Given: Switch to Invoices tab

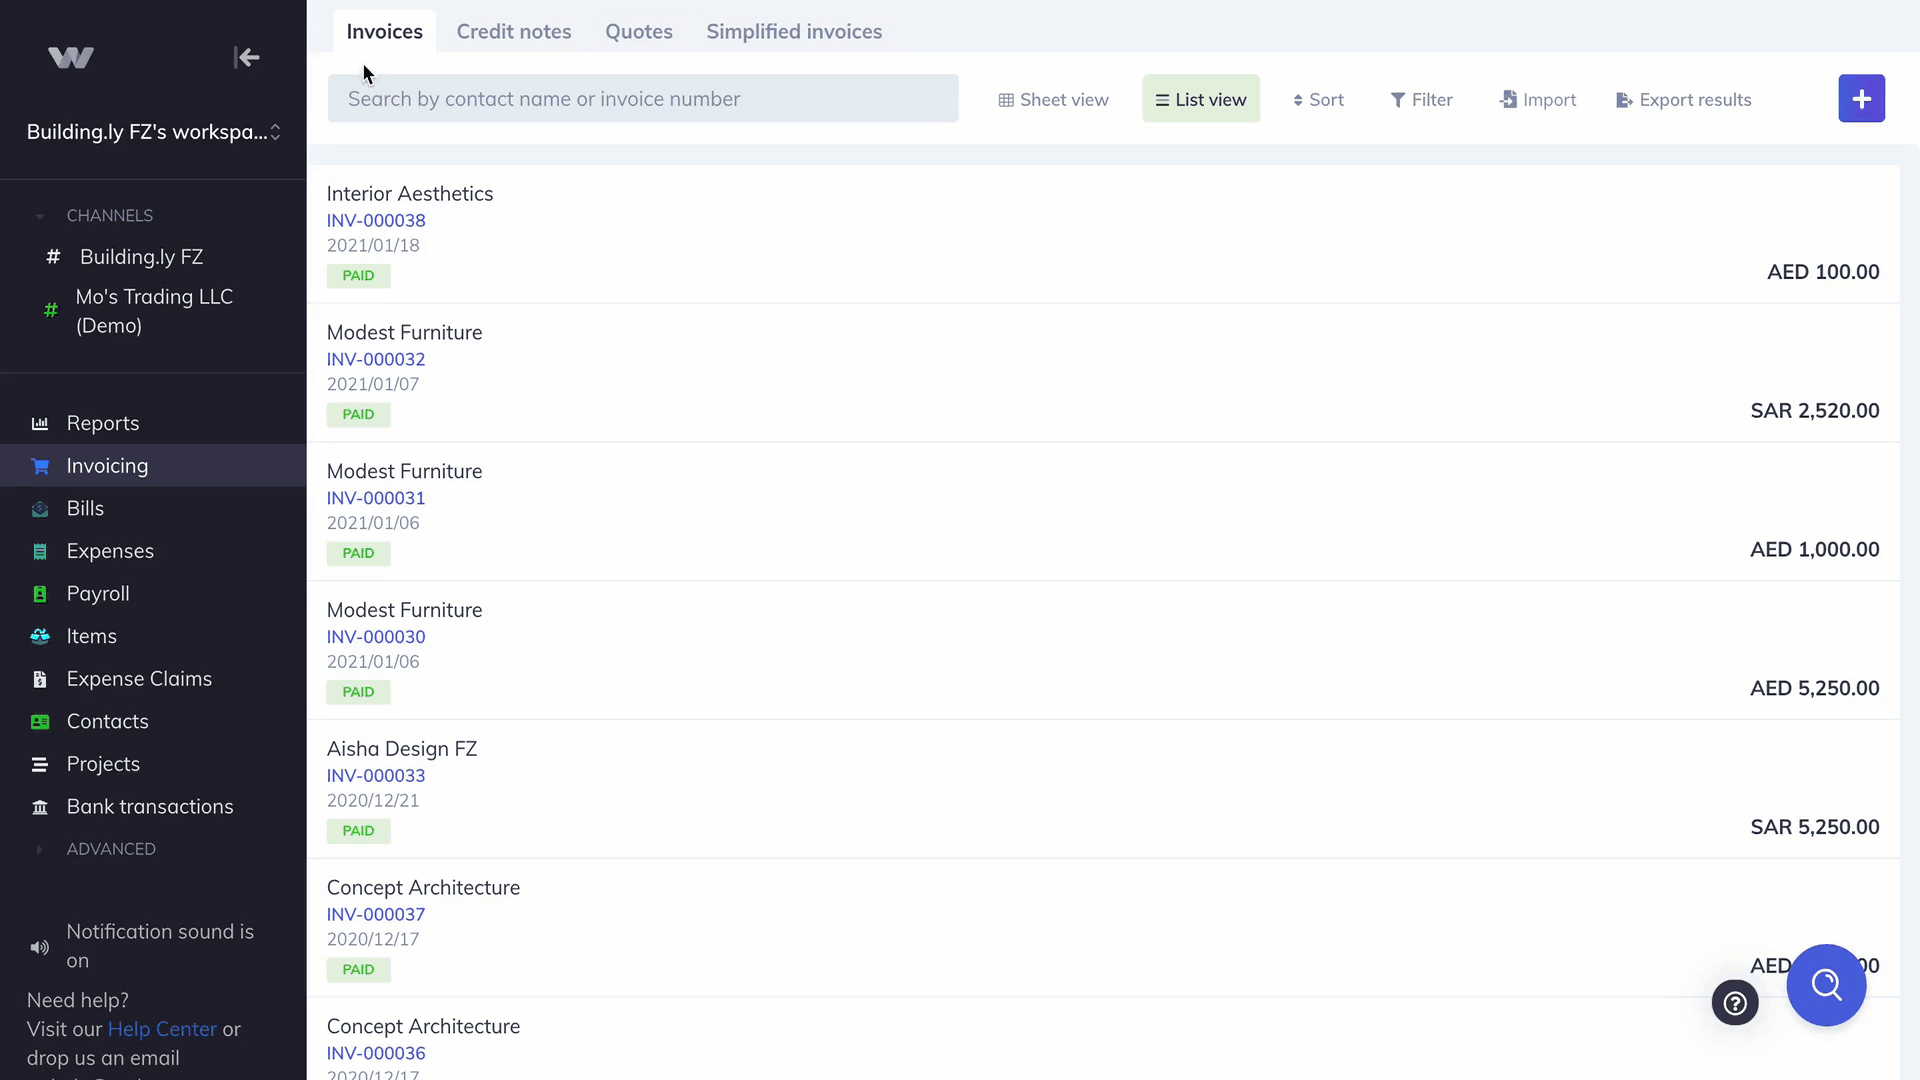Looking at the screenshot, I should pyautogui.click(x=384, y=31).
